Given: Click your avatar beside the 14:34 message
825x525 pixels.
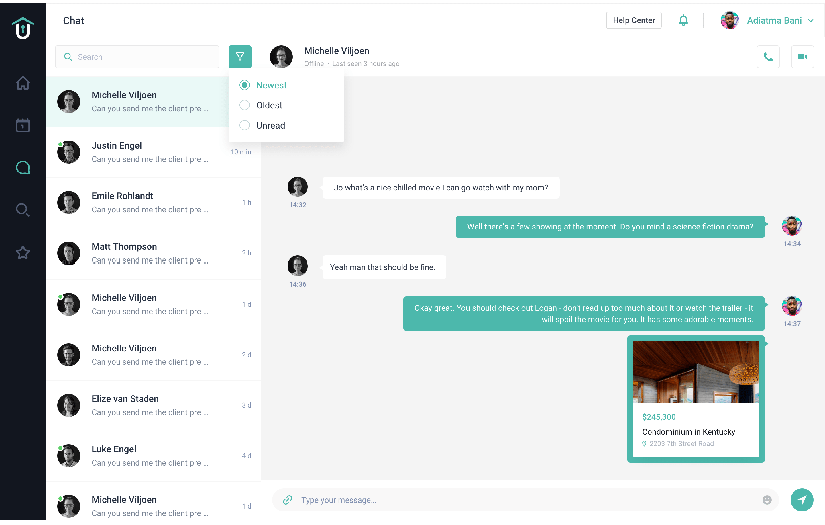Looking at the screenshot, I should pyautogui.click(x=791, y=226).
